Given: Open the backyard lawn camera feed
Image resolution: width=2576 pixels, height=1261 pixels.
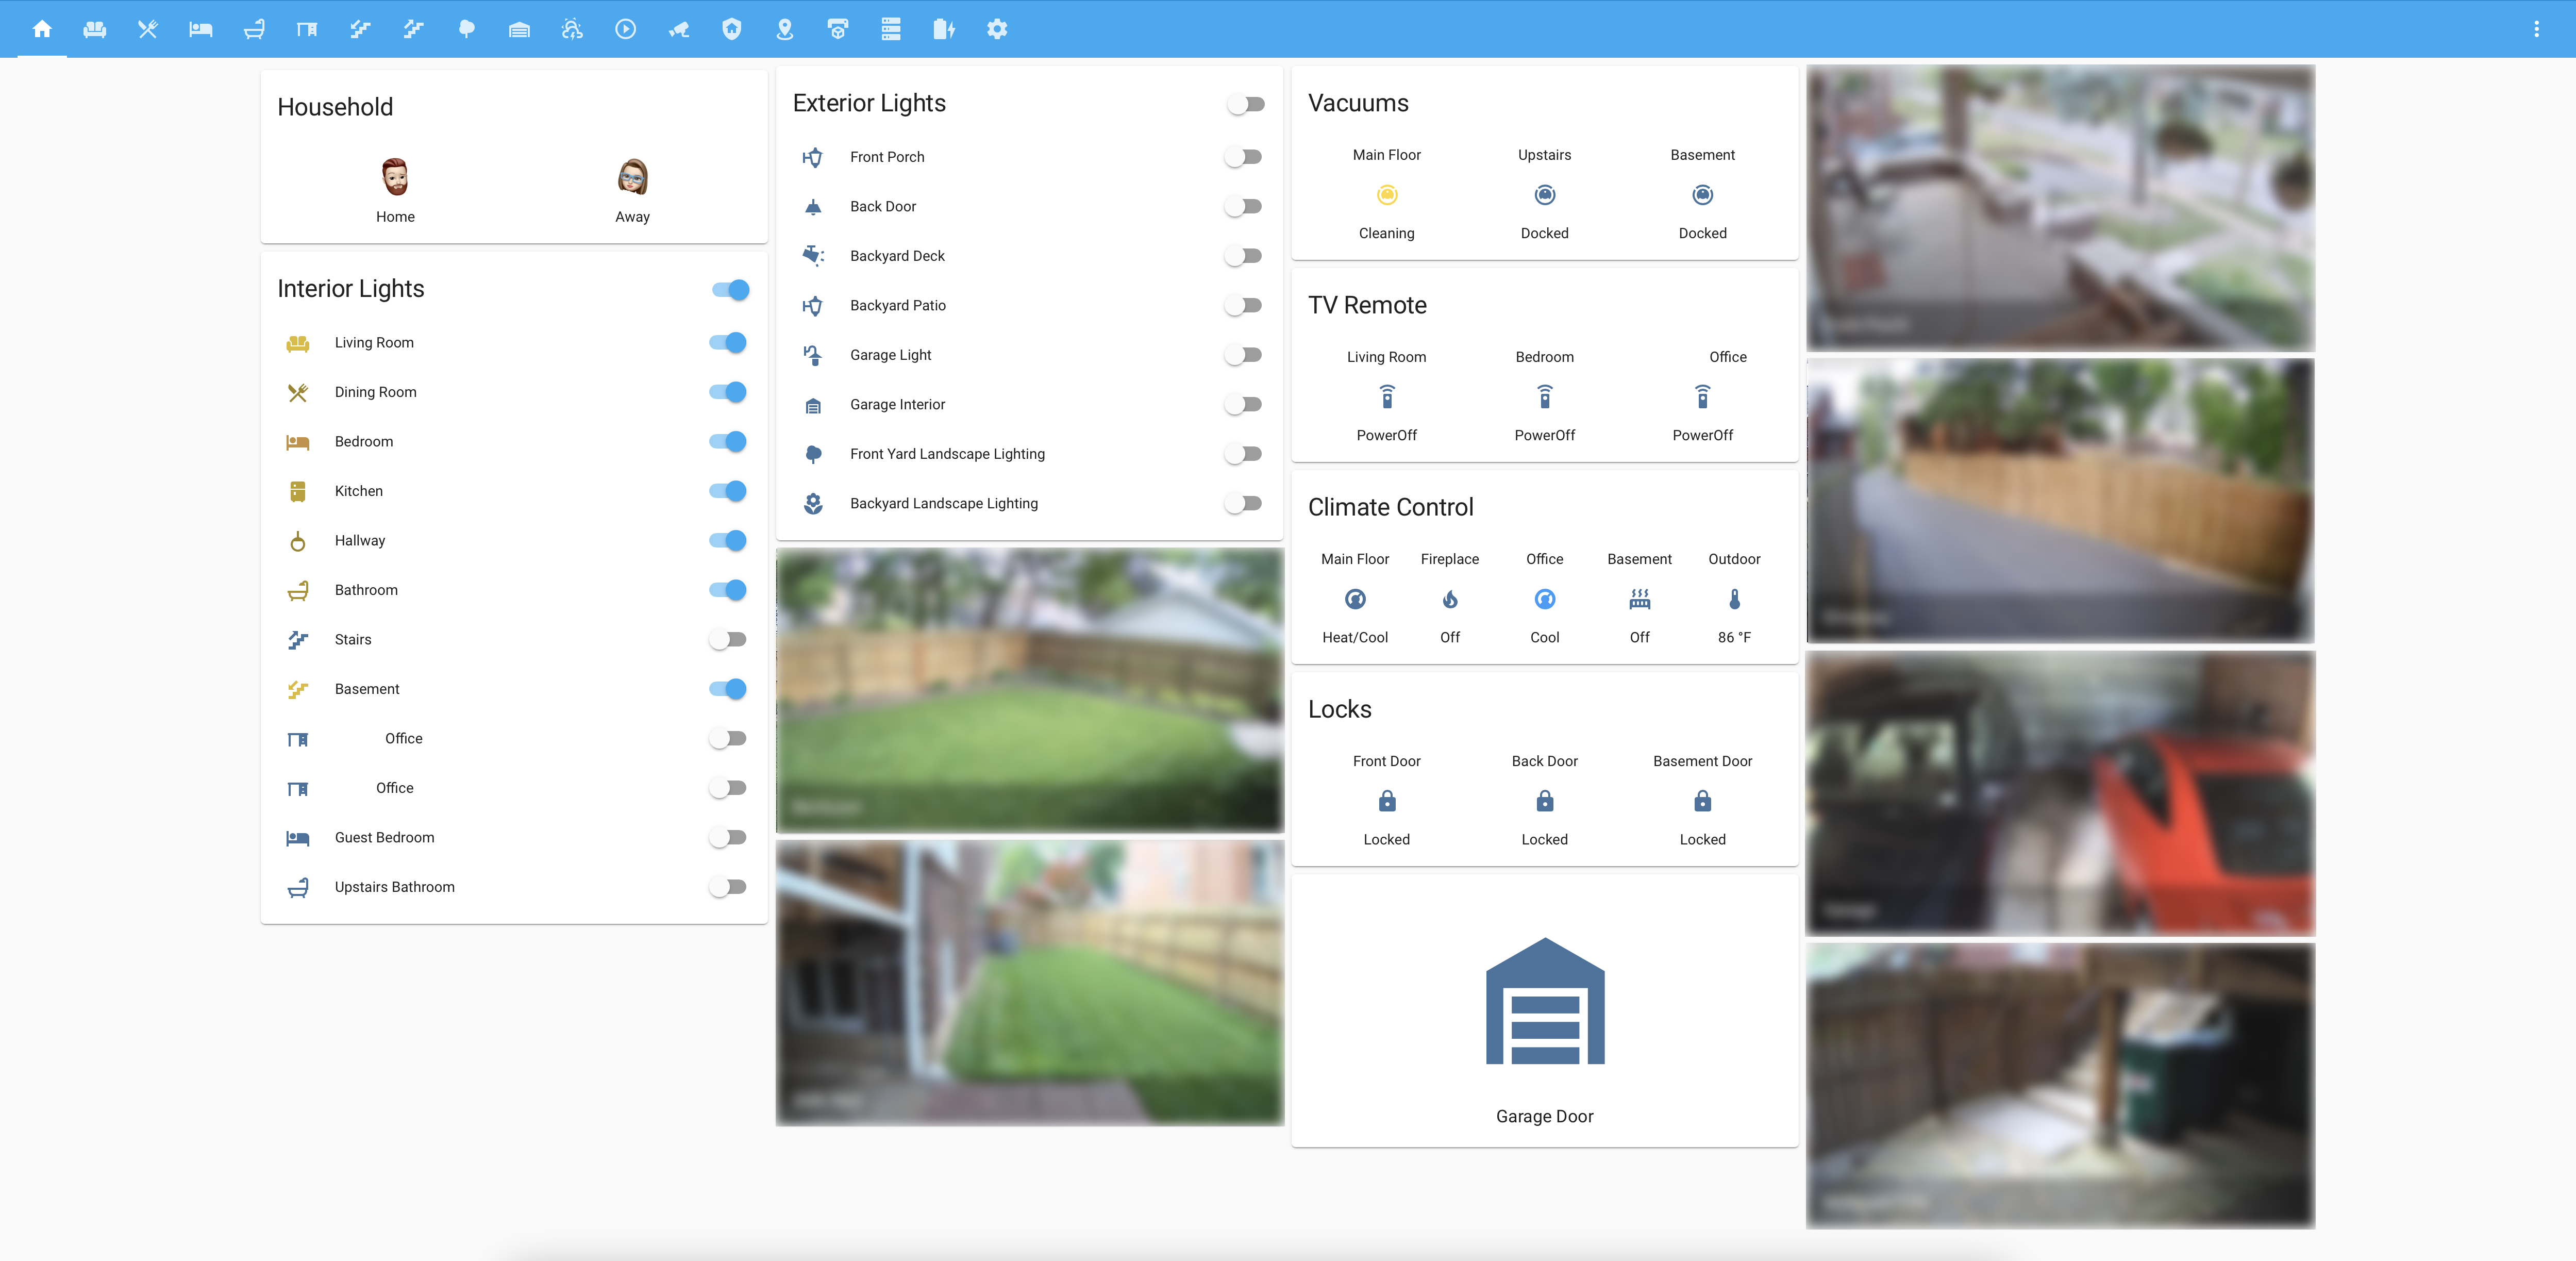Looking at the screenshot, I should (x=1029, y=690).
